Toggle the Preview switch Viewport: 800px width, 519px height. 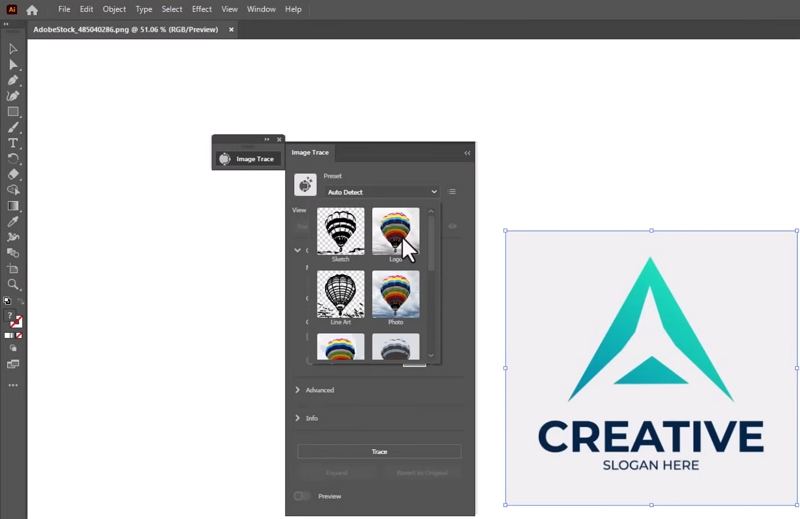click(301, 496)
